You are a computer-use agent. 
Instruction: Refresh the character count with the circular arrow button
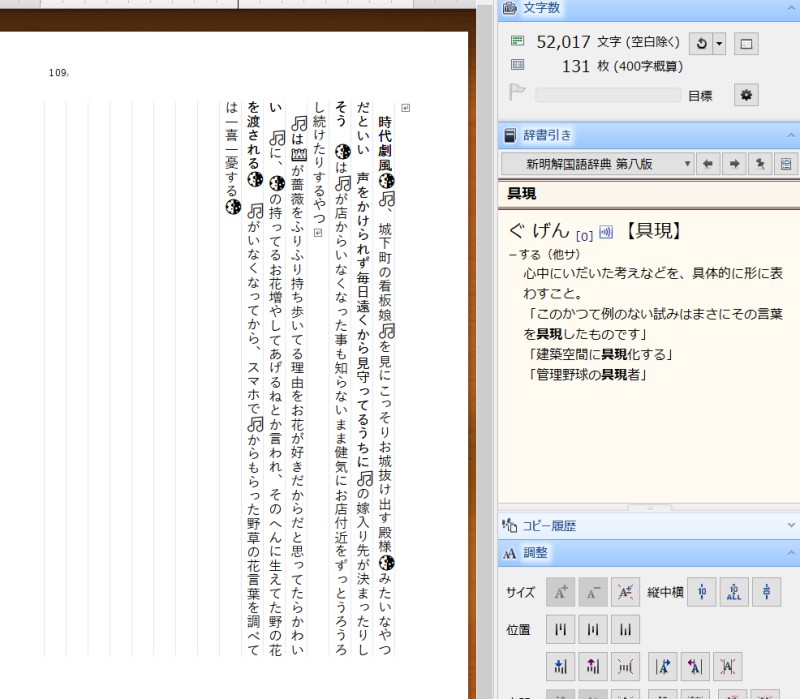pyautogui.click(x=701, y=43)
